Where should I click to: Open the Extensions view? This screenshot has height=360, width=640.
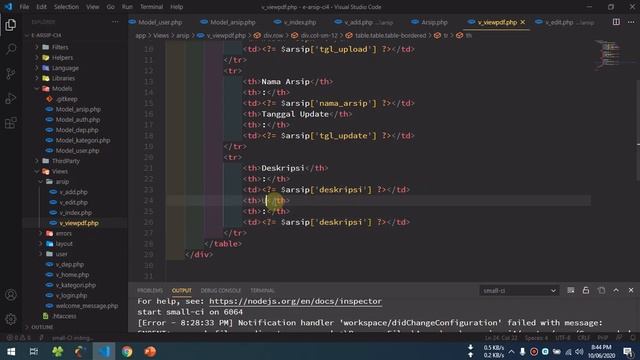(x=11, y=123)
